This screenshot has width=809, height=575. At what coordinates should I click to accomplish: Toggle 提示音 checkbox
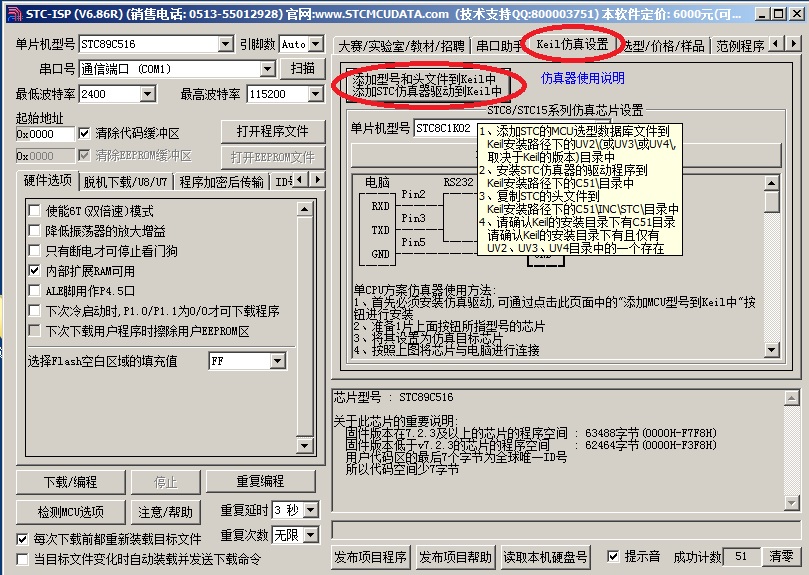click(x=613, y=556)
